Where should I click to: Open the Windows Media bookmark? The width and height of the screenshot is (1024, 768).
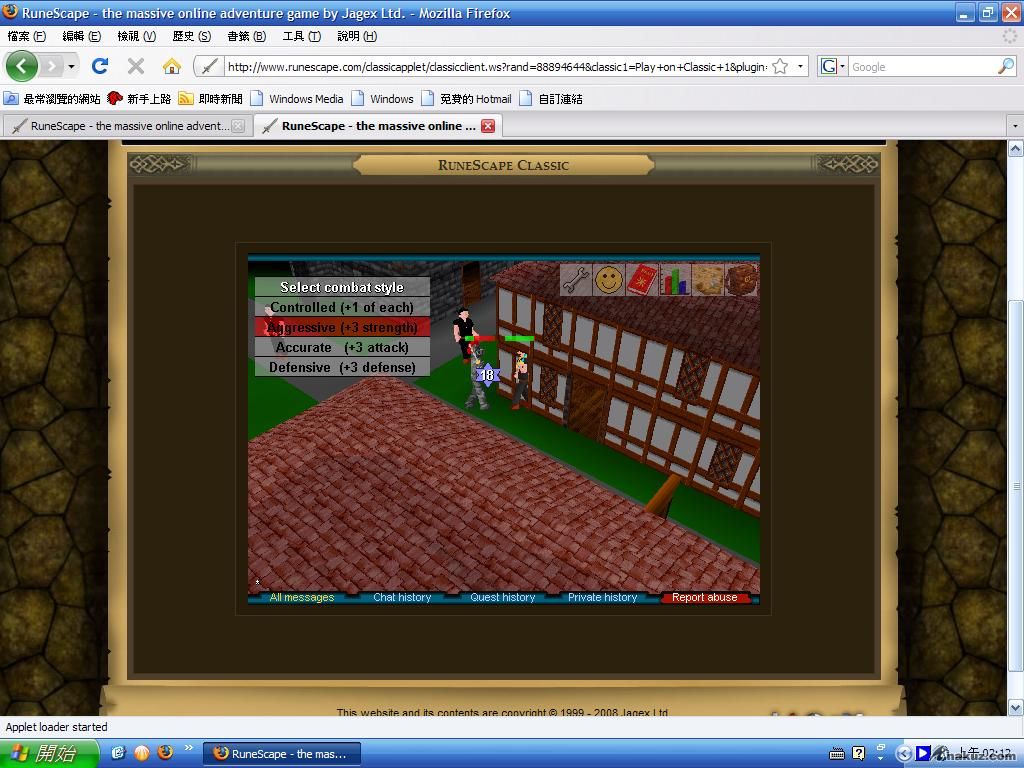click(297, 99)
